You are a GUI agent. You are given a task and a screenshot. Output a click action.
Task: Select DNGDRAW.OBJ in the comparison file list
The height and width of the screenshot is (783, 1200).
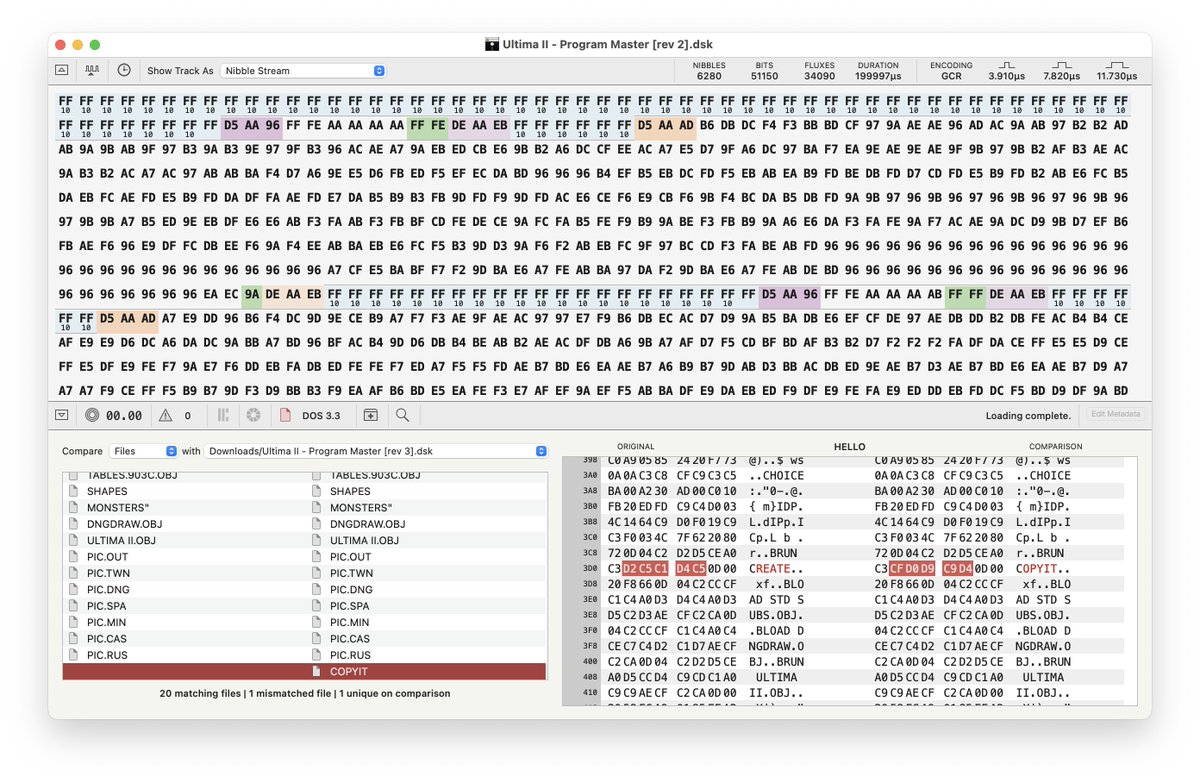click(x=368, y=524)
